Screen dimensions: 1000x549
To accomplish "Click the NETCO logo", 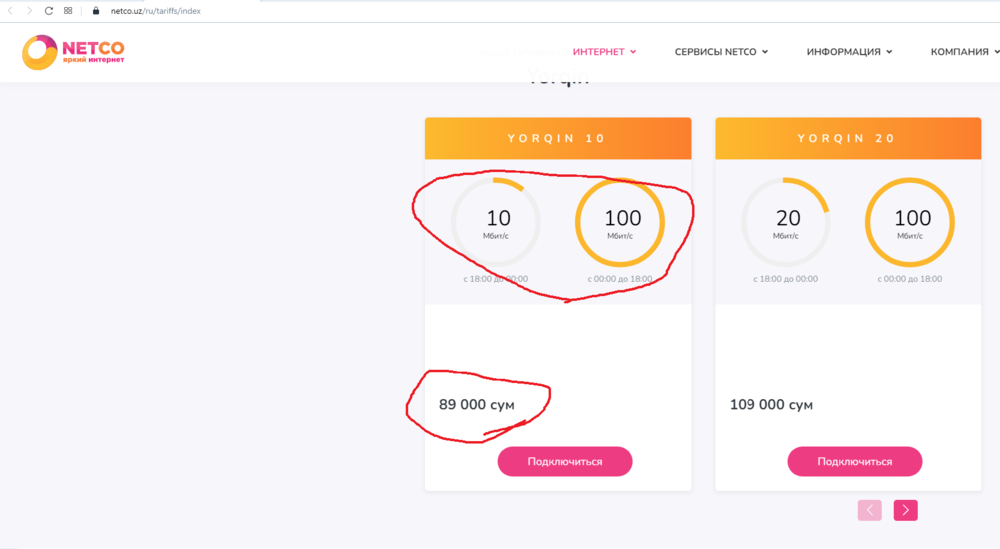I will [x=74, y=52].
